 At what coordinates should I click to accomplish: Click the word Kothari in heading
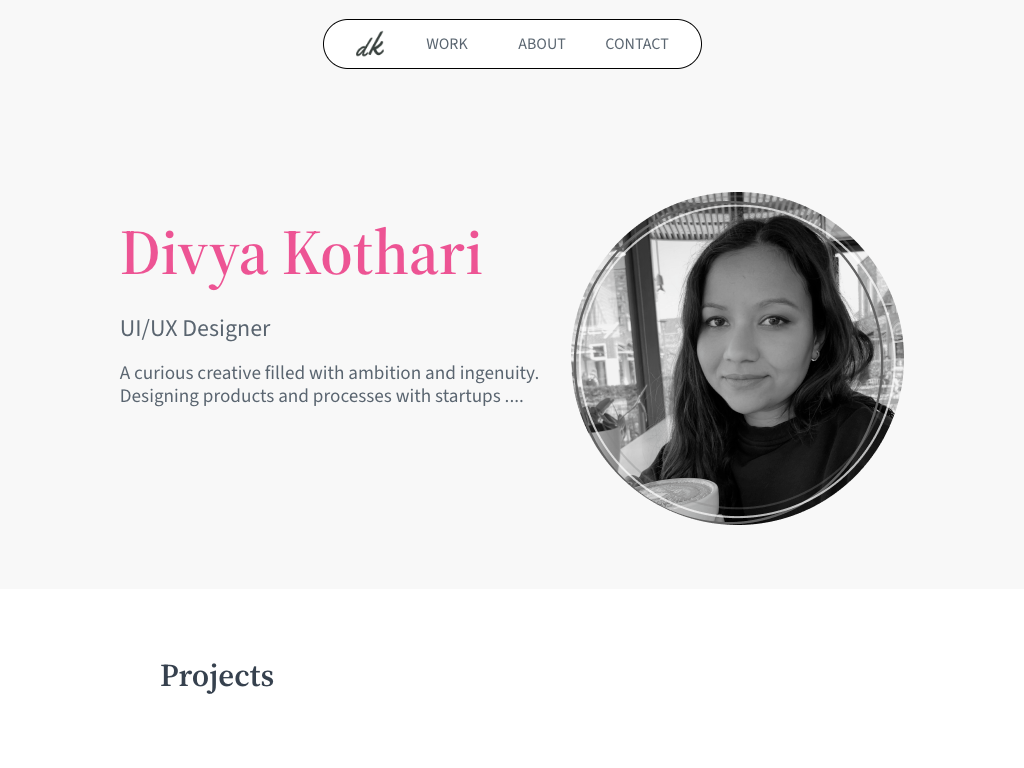pyautogui.click(x=383, y=253)
